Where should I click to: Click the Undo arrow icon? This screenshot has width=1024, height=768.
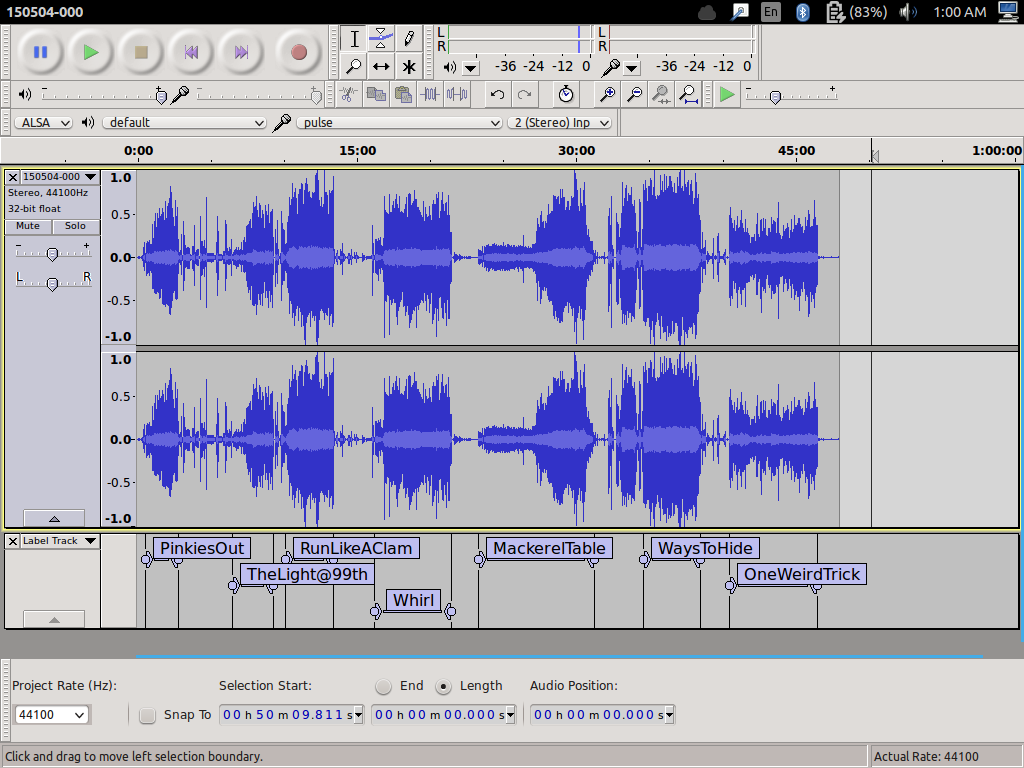coord(497,94)
